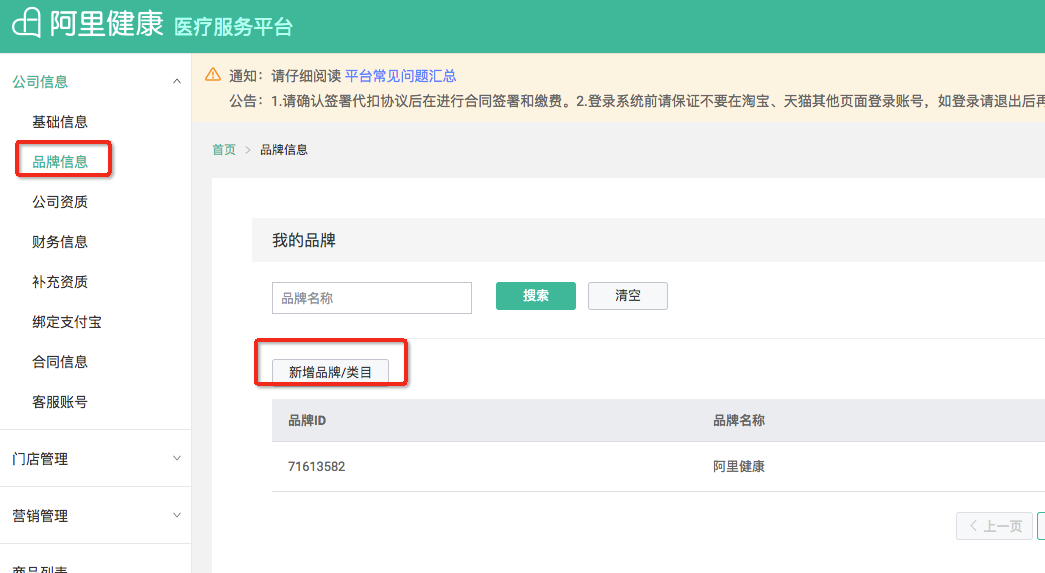Click the 品牌名称 column header
The width and height of the screenshot is (1045, 573).
tap(739, 420)
